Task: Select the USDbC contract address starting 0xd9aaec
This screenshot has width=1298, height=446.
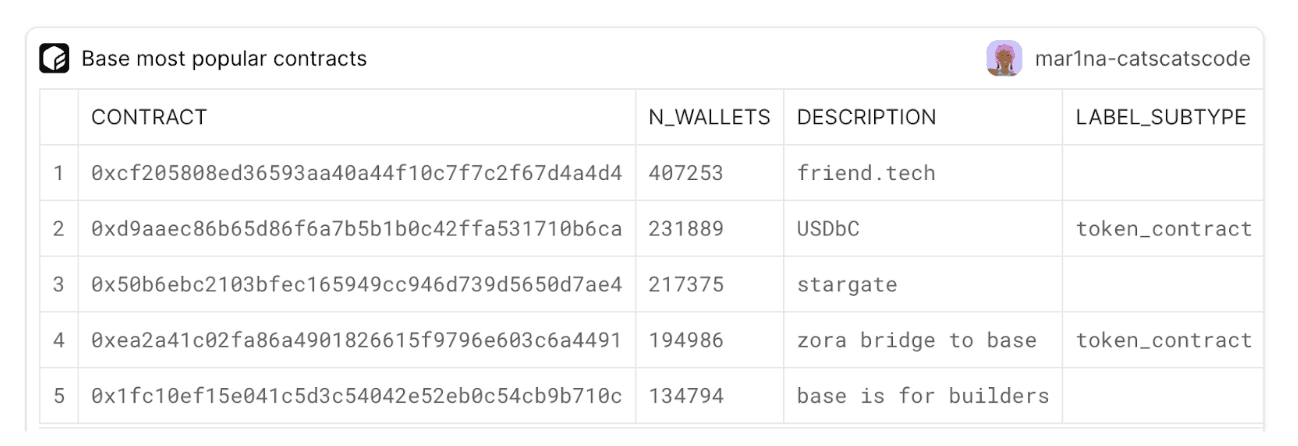Action: (357, 229)
